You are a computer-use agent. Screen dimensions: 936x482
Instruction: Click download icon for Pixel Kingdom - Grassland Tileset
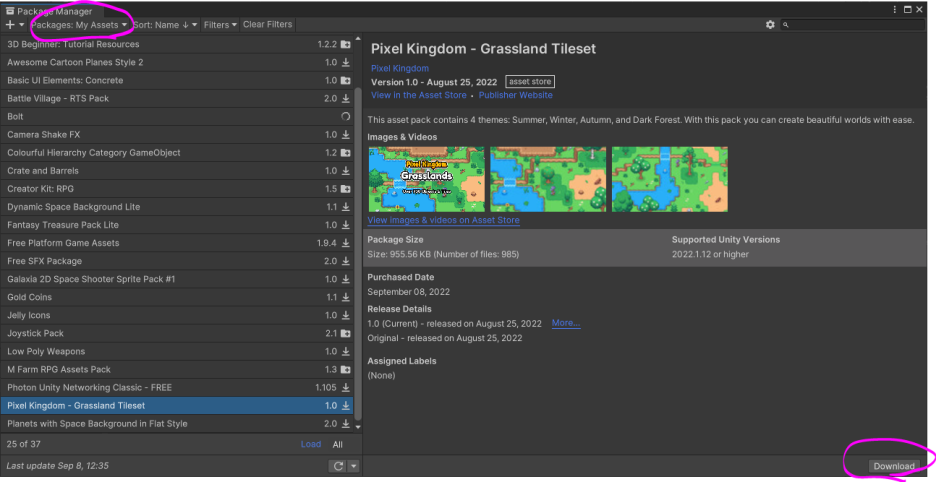[x=346, y=406]
